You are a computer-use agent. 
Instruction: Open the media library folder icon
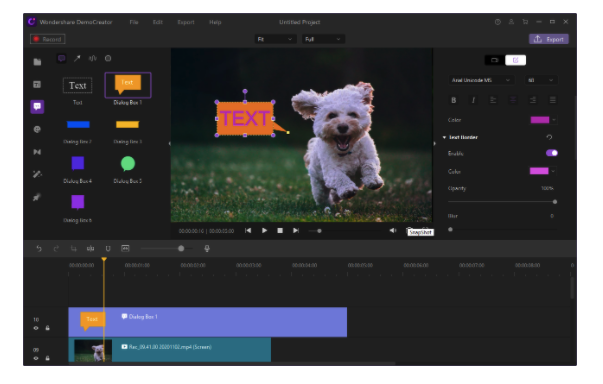(37, 62)
